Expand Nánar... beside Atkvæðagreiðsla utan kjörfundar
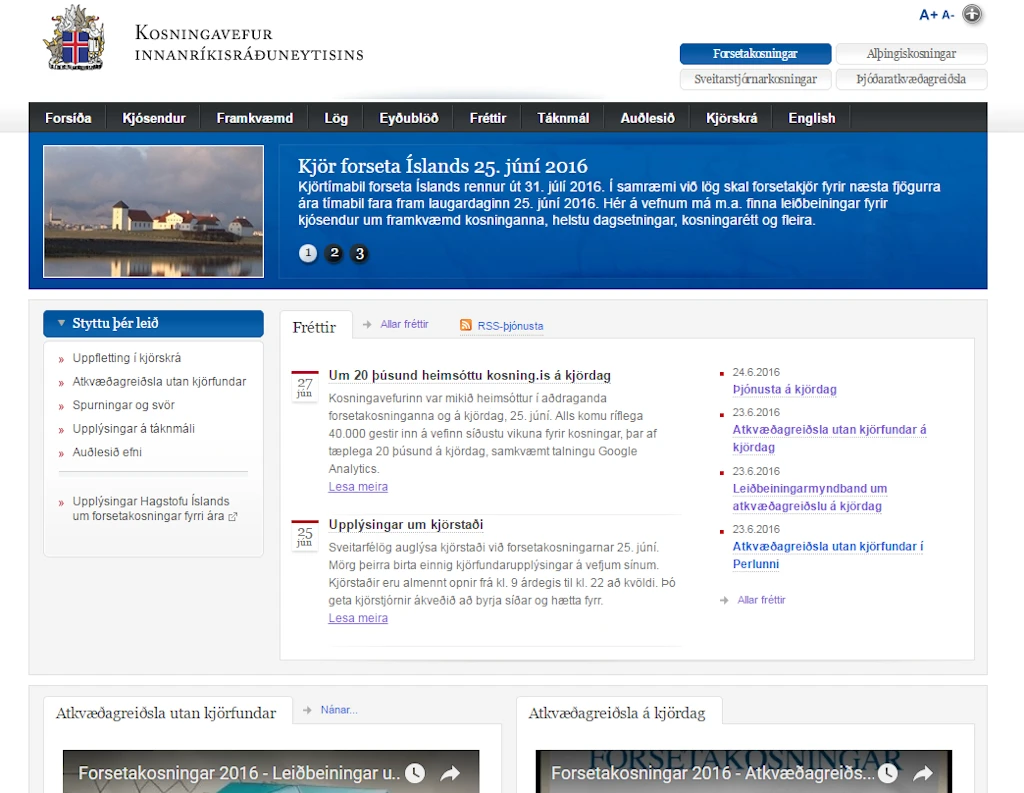 (x=339, y=710)
